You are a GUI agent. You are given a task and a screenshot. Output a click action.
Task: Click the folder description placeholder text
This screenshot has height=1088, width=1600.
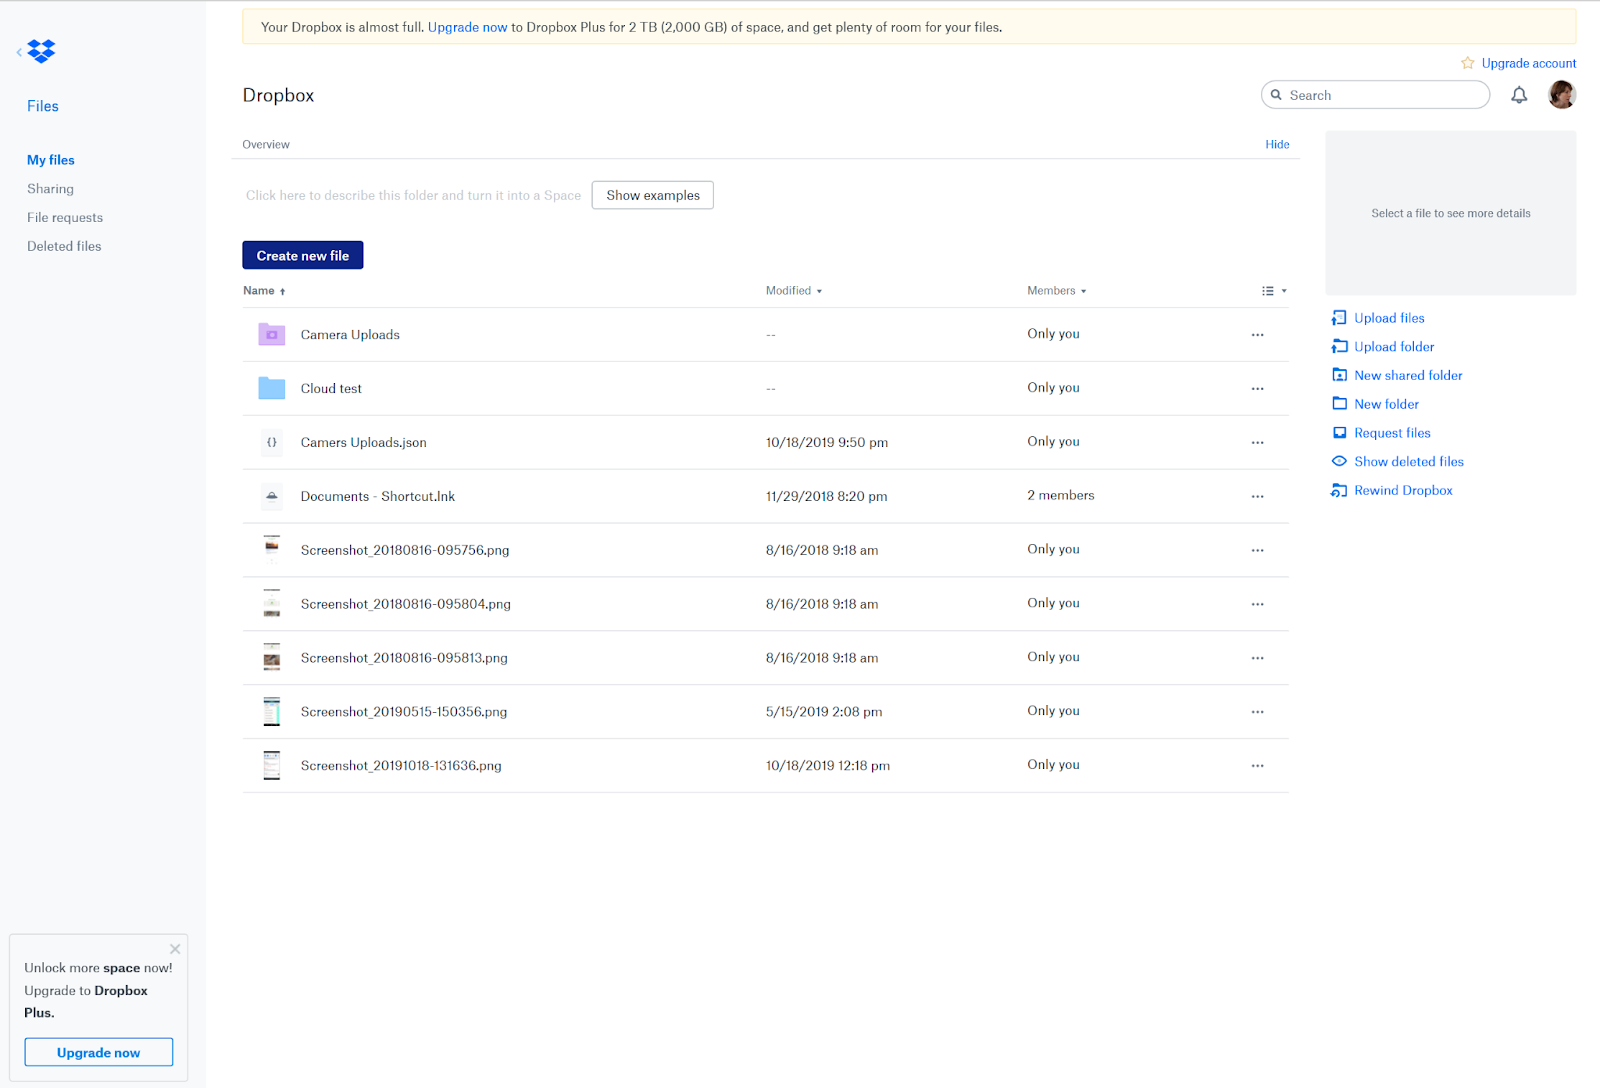413,195
